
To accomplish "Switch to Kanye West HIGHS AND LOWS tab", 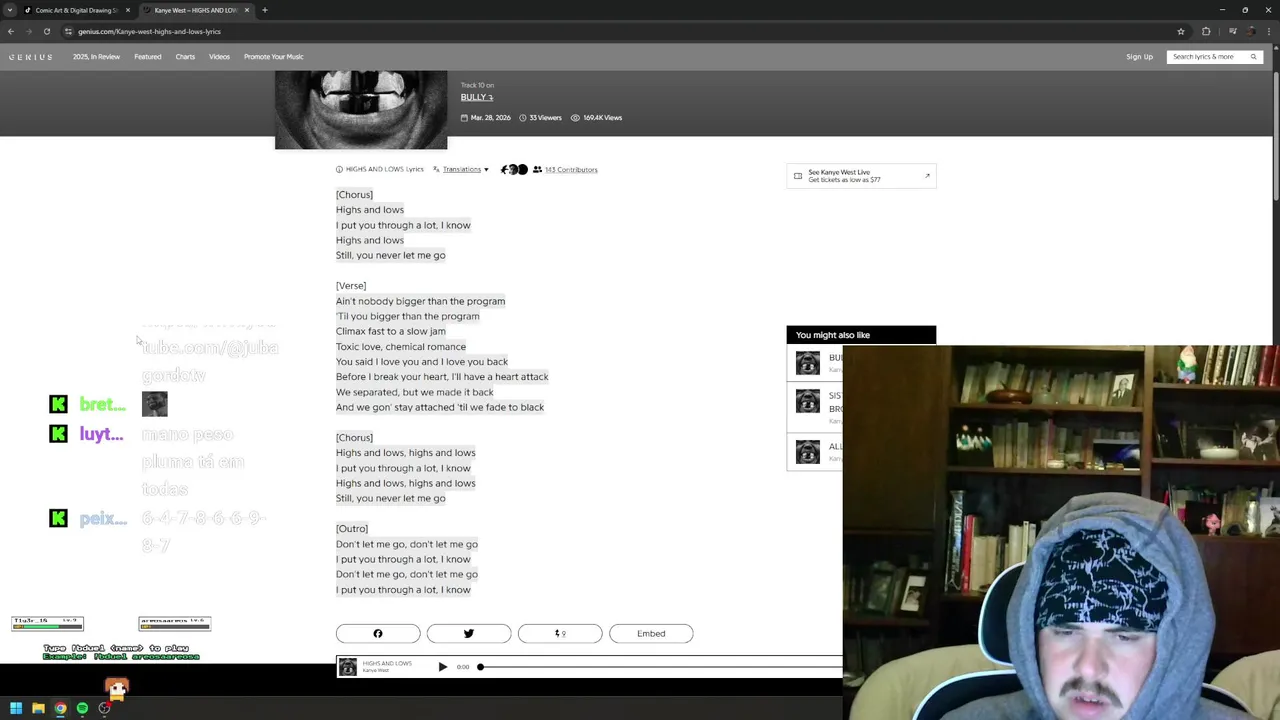I will tap(195, 10).
